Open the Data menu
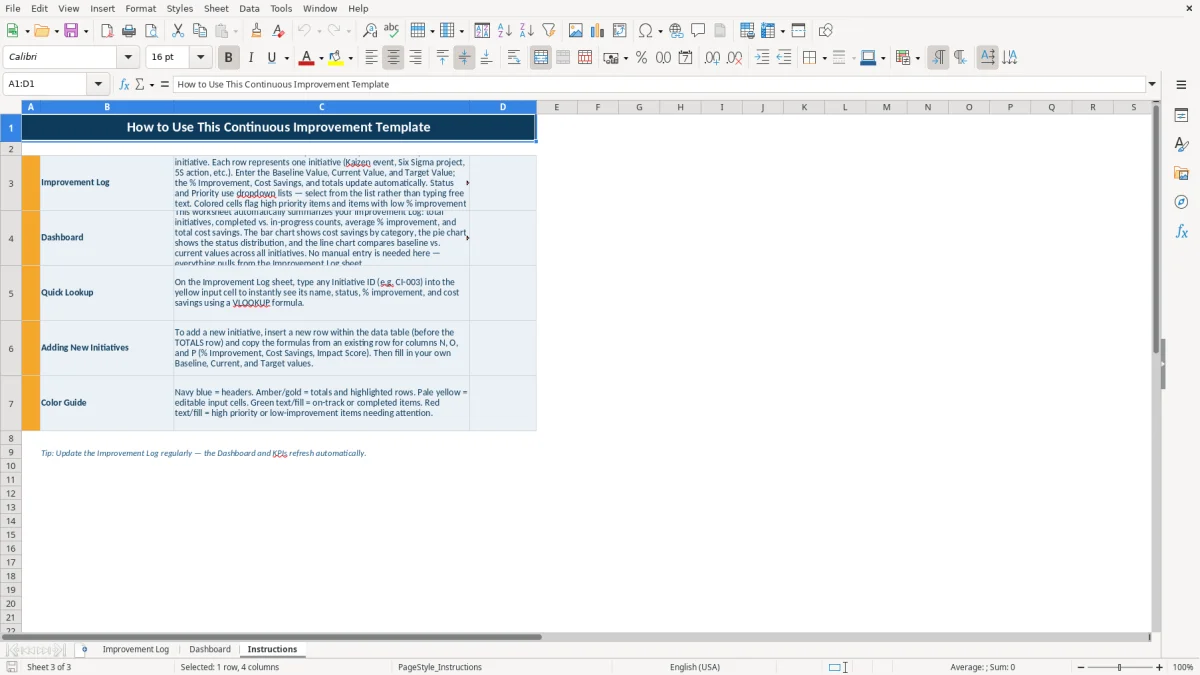 click(249, 8)
